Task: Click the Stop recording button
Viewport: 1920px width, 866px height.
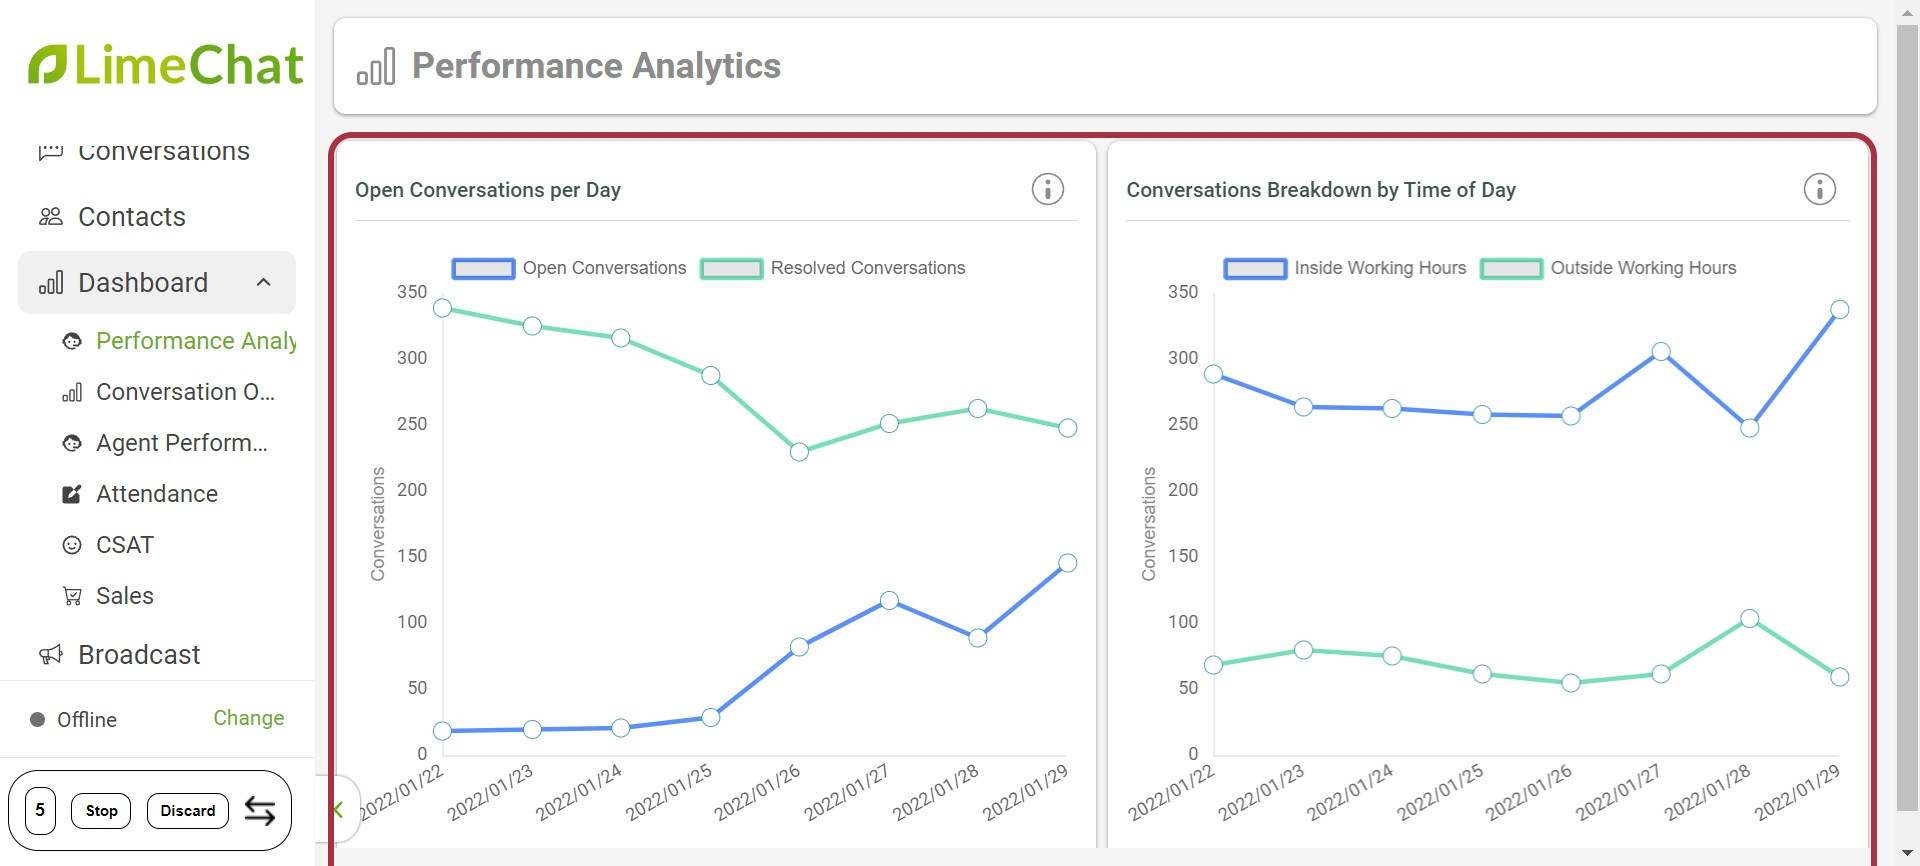Action: tap(101, 810)
